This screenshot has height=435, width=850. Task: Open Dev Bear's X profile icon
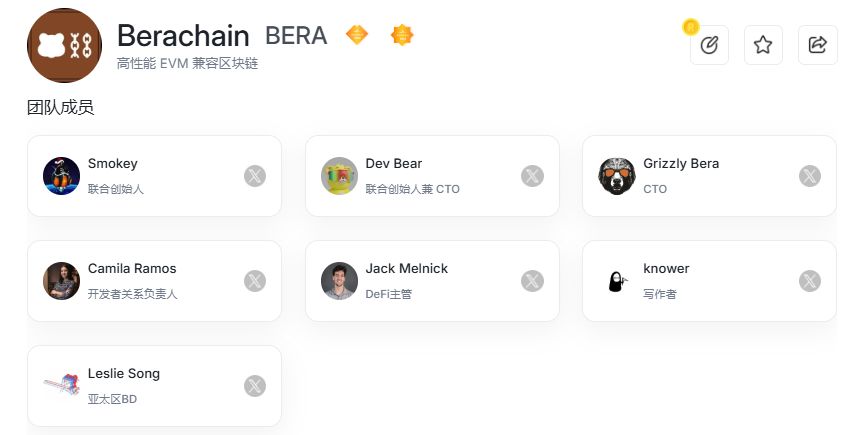click(x=532, y=176)
